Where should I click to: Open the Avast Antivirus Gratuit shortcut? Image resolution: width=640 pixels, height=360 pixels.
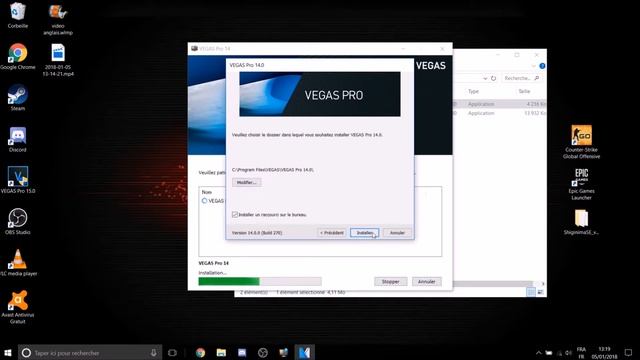pyautogui.click(x=18, y=307)
